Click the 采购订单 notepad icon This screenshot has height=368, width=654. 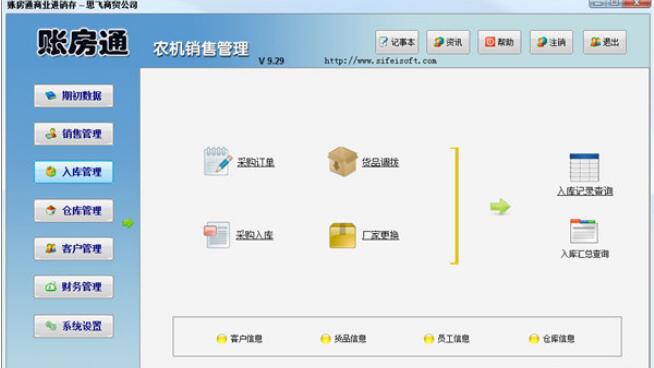click(x=217, y=161)
